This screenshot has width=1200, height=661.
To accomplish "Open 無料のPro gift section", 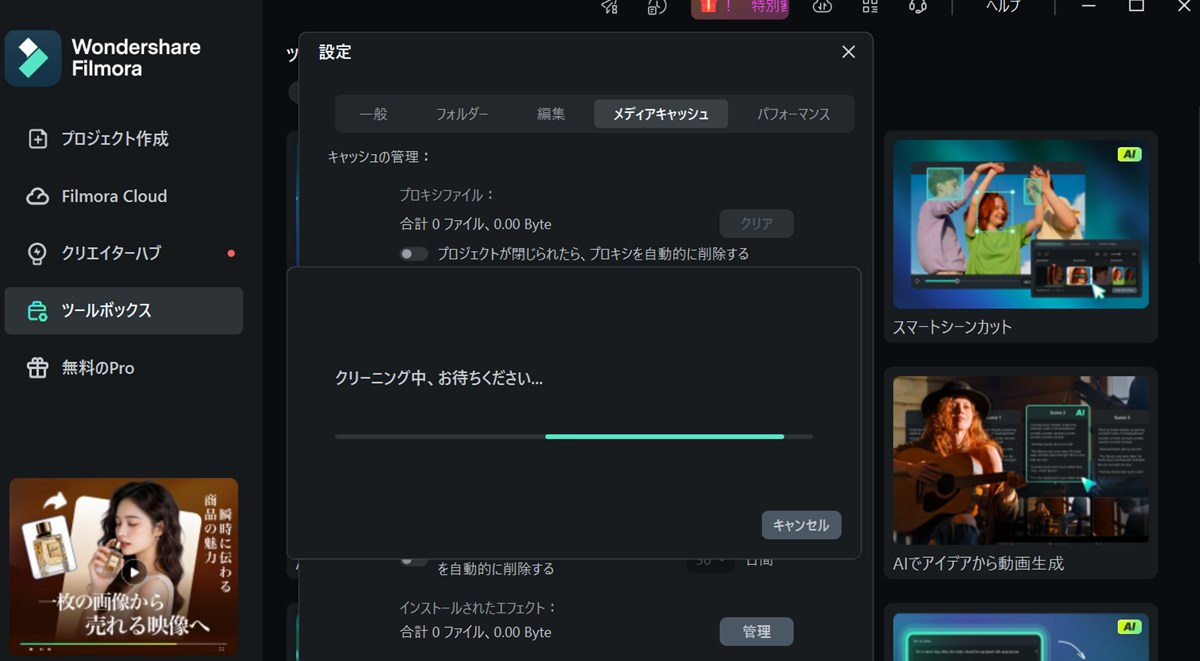I will (x=98, y=368).
